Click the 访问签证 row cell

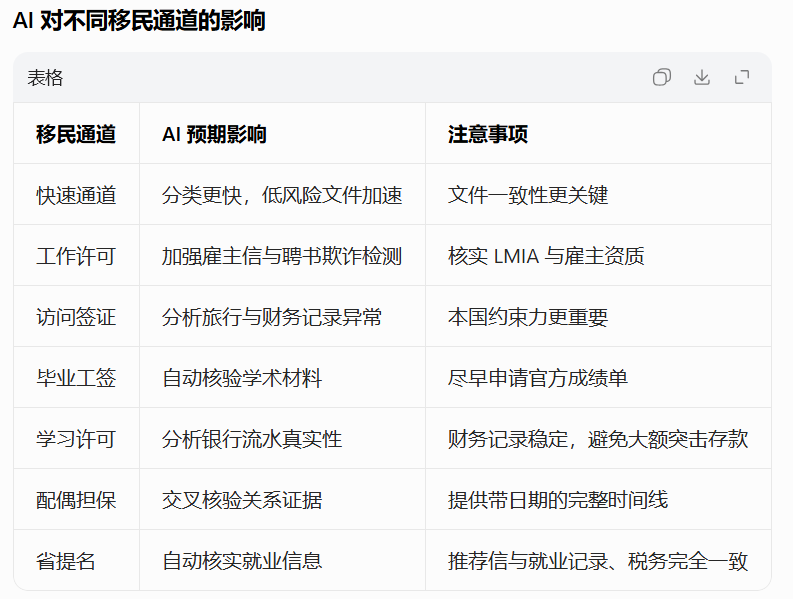coord(76,317)
